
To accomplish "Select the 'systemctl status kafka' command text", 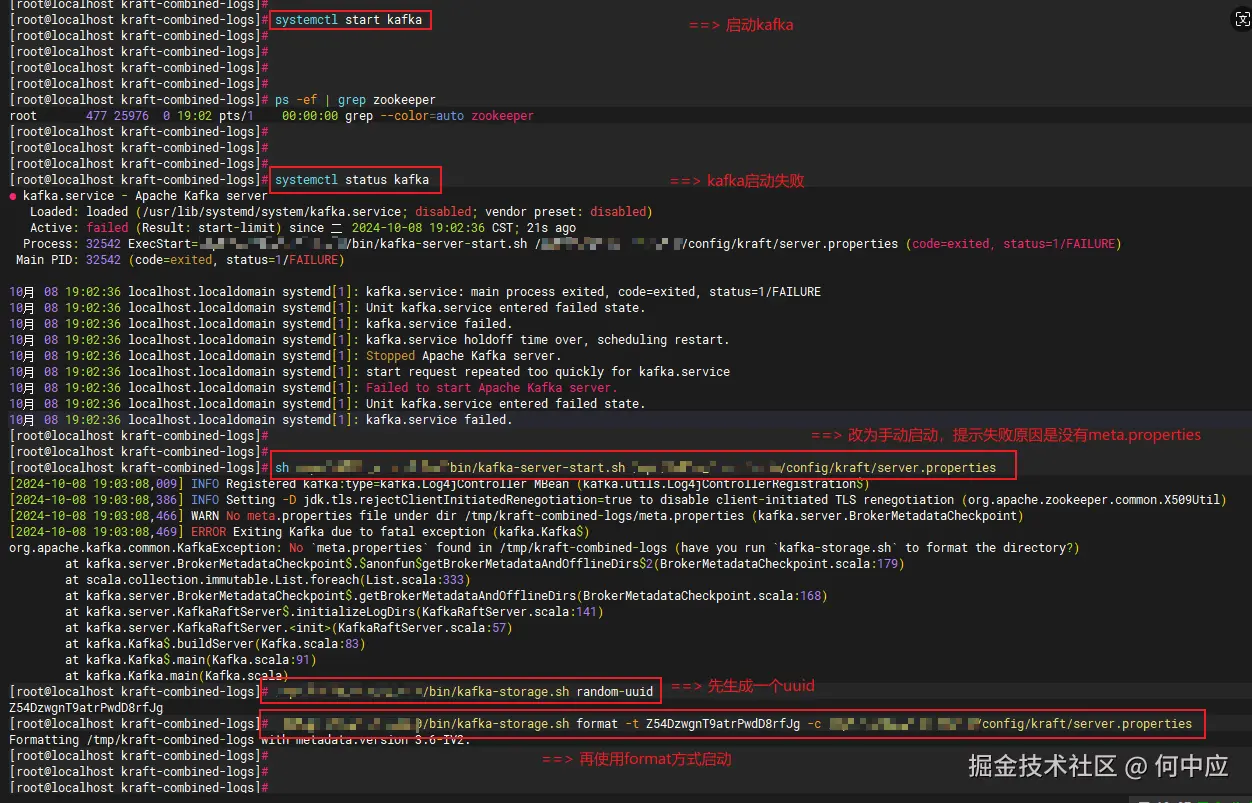I will [352, 180].
